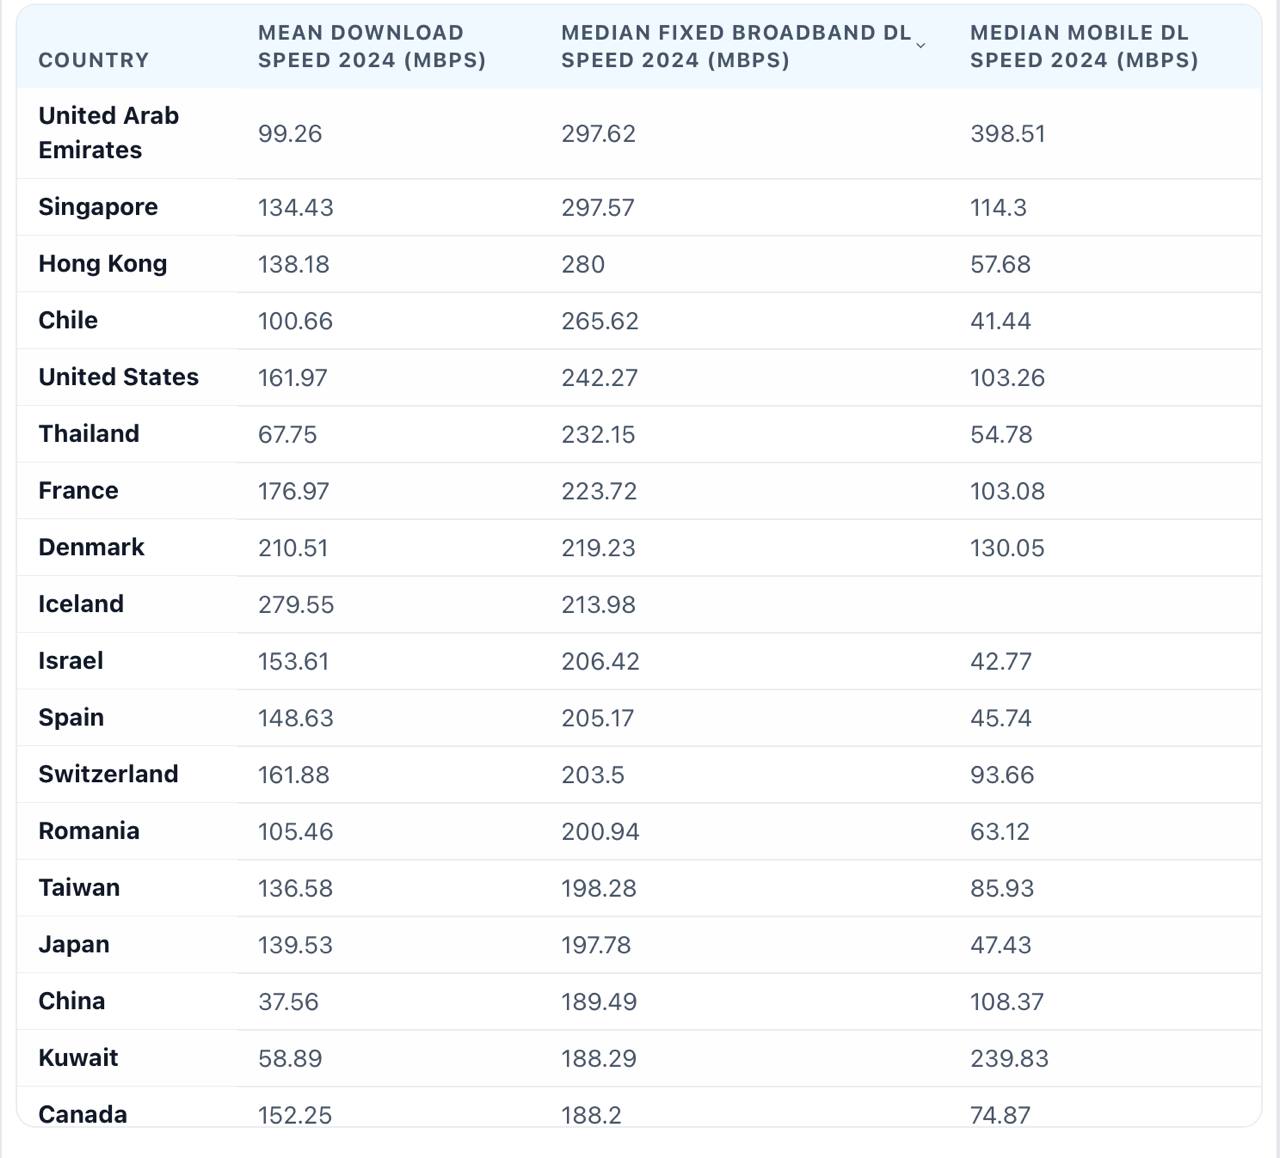Open the Hong Kong row label
Viewport: 1280px width, 1158px height.
(x=102, y=264)
